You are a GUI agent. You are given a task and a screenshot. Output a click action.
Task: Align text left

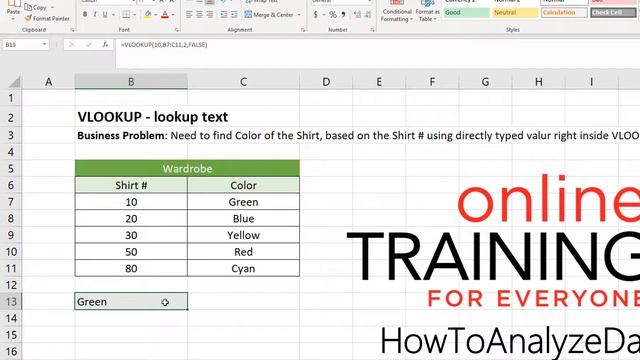coord(189,15)
